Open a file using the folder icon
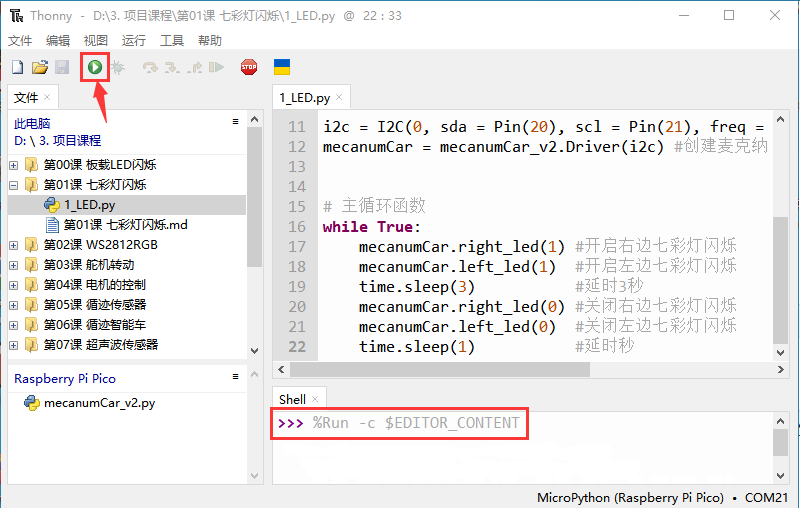800x508 pixels. click(40, 67)
